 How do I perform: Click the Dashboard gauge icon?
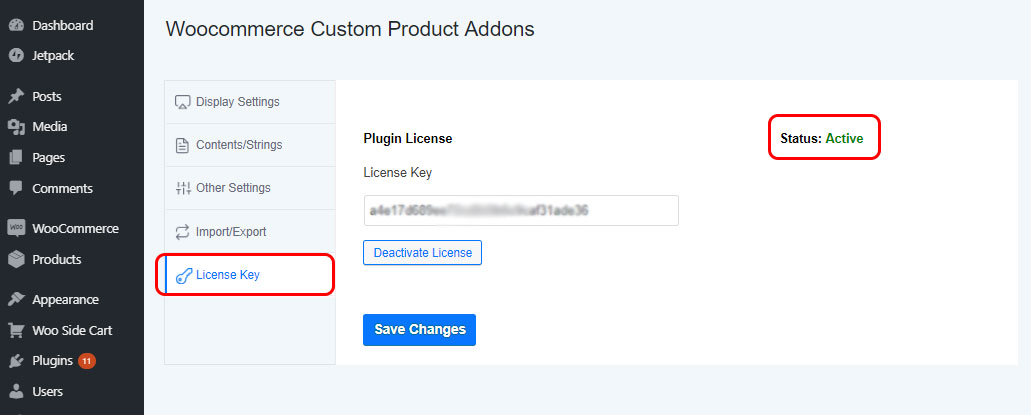[x=16, y=26]
